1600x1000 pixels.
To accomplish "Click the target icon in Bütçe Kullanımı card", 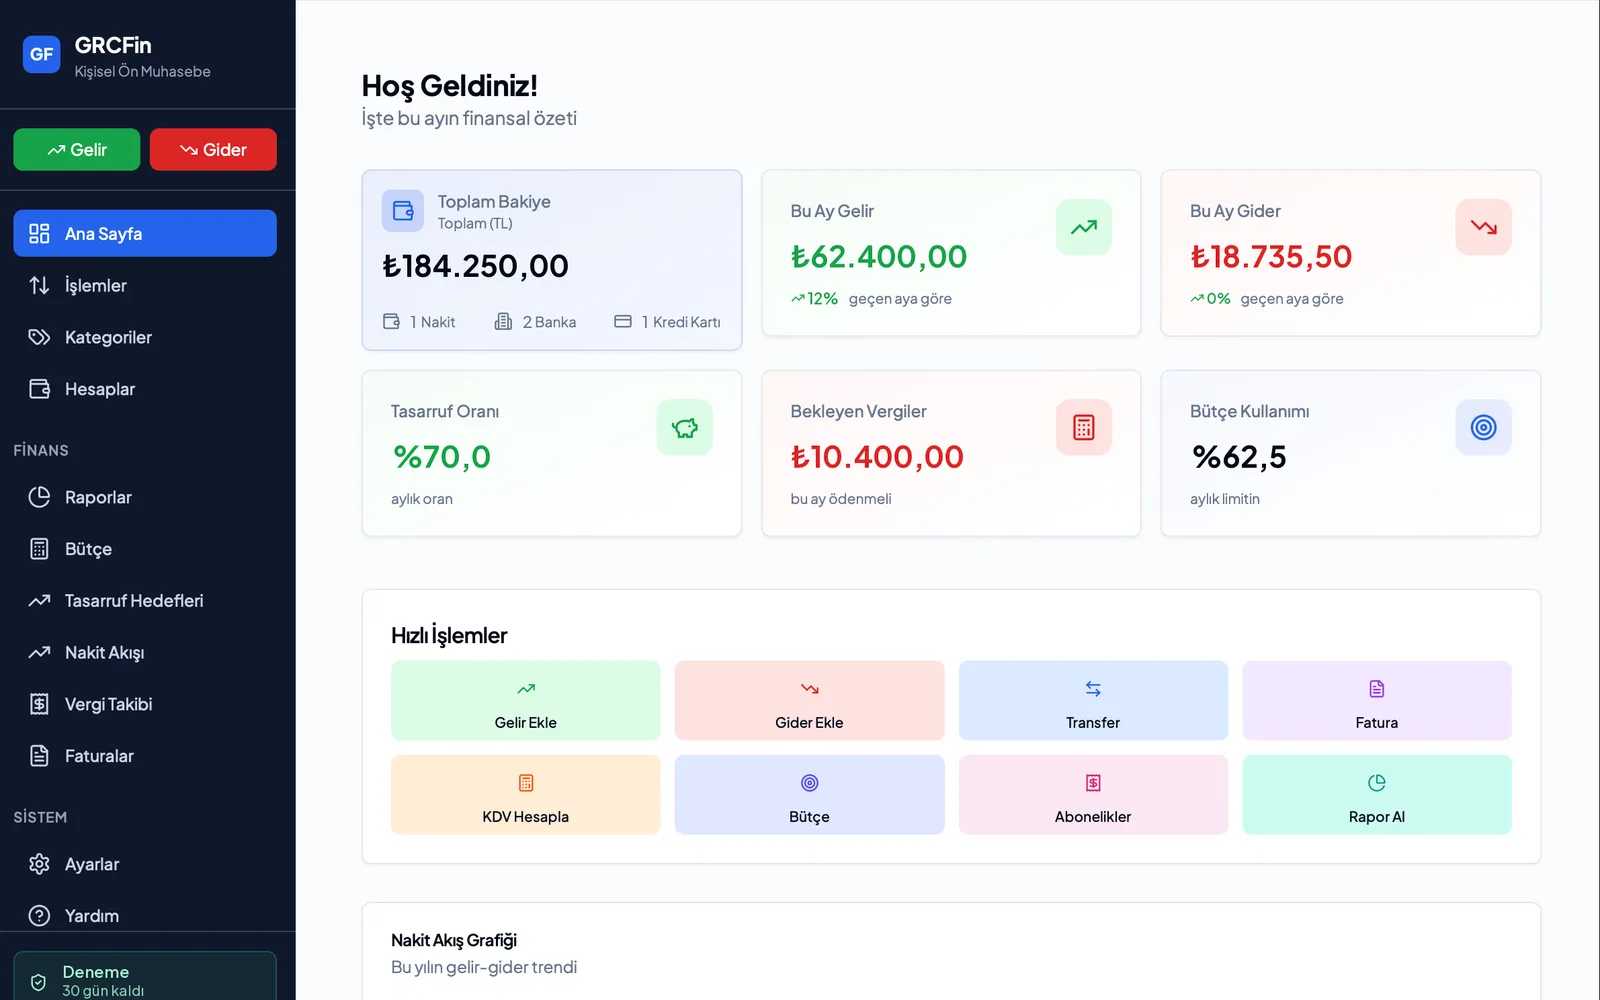I will [1484, 428].
